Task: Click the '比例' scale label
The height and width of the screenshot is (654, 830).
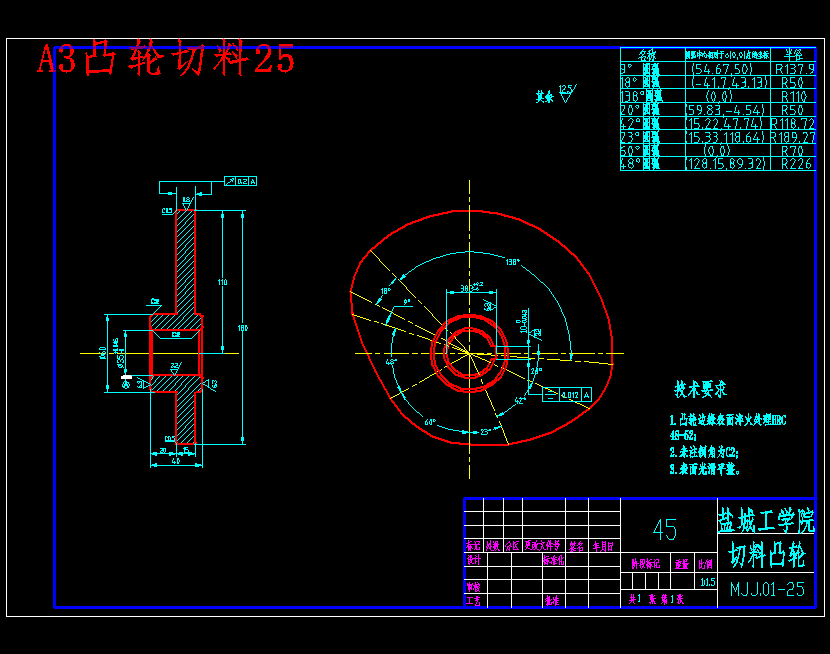Action: coord(706,564)
